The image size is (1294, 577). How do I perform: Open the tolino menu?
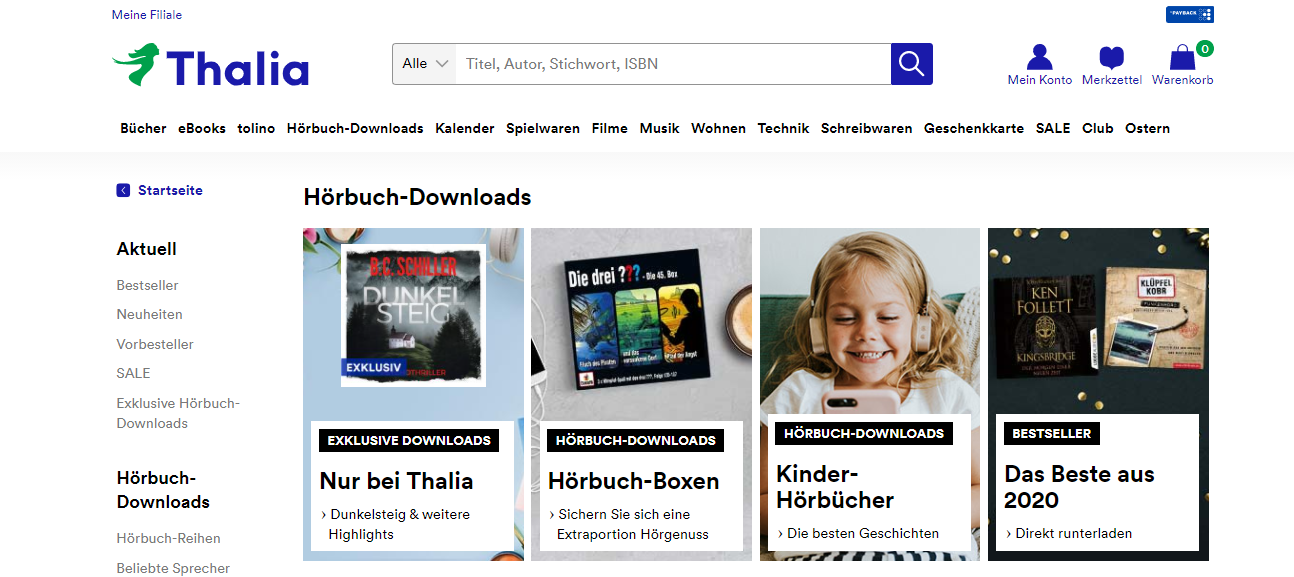(x=256, y=128)
